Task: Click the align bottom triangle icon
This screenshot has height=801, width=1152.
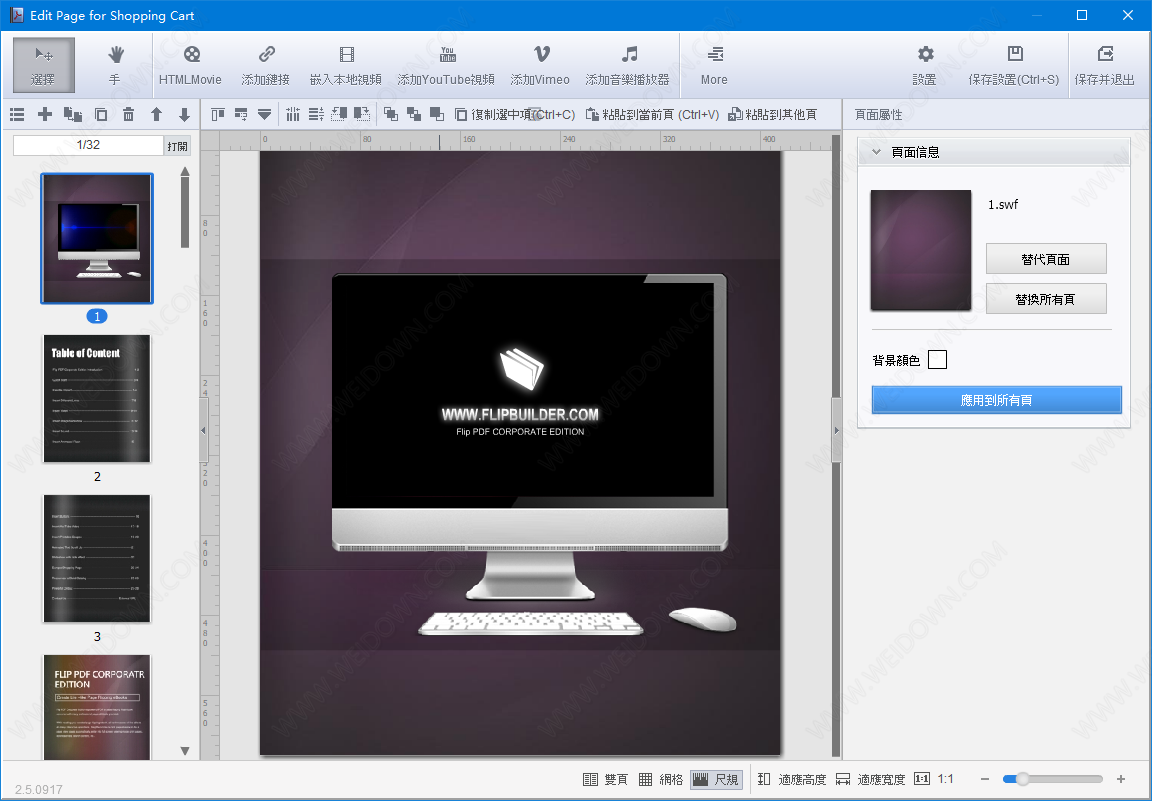Action: coord(264,115)
